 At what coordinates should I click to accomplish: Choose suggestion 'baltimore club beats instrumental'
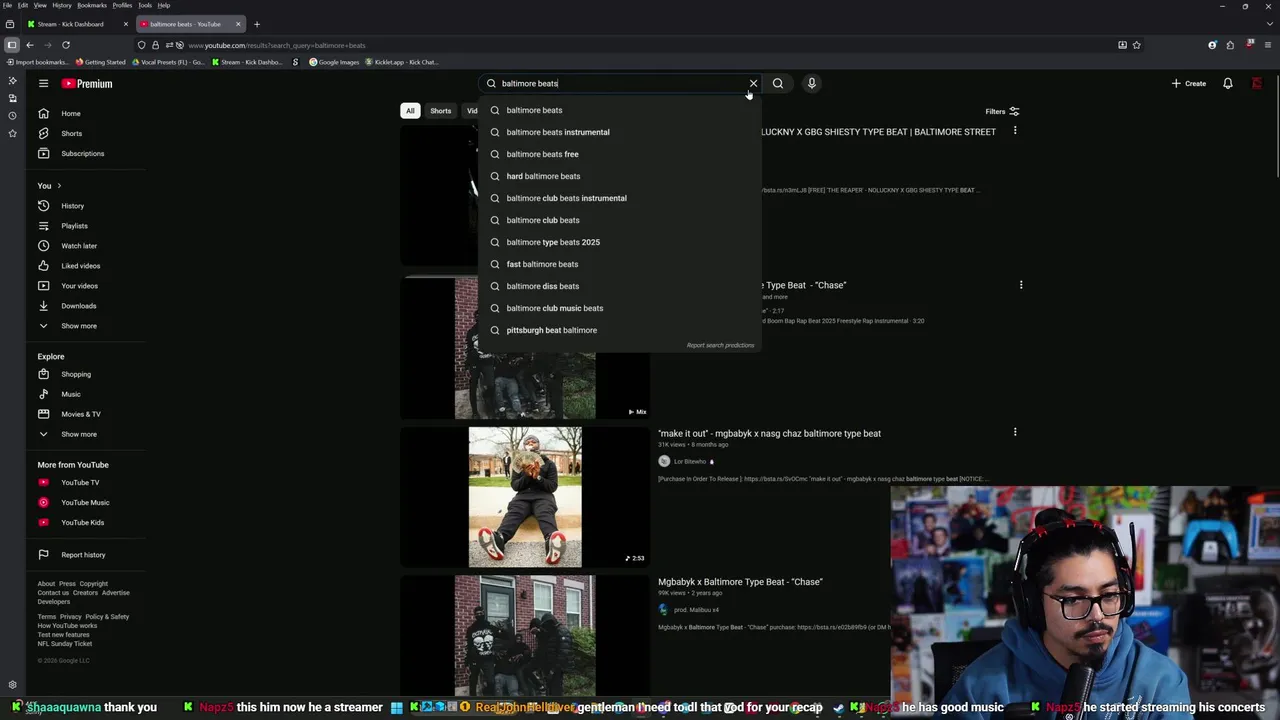coord(620,198)
